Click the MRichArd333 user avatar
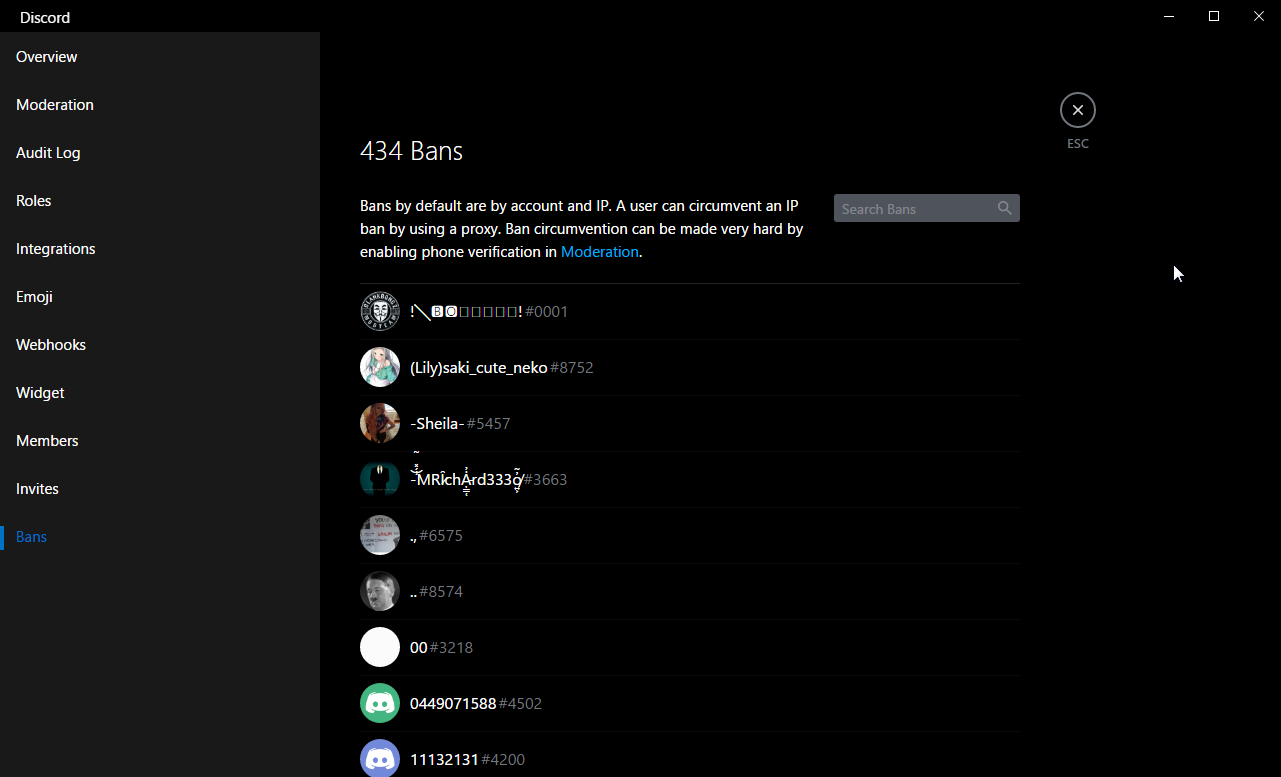Image resolution: width=1281 pixels, height=777 pixels. point(380,480)
